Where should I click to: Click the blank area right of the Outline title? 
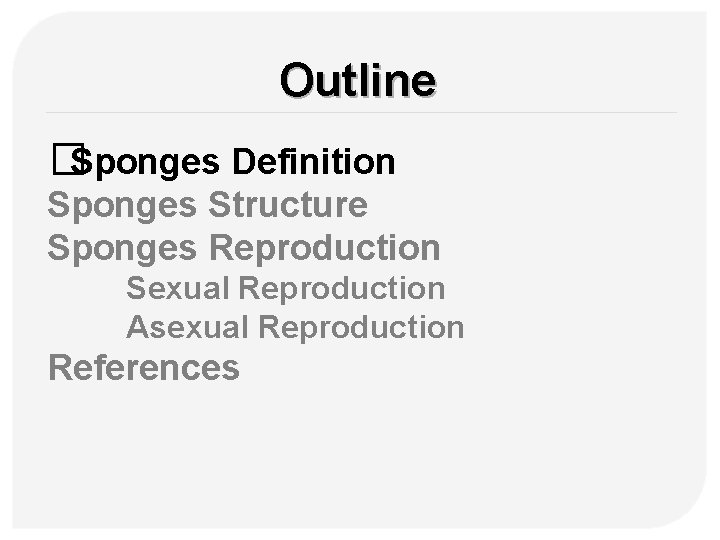point(570,80)
